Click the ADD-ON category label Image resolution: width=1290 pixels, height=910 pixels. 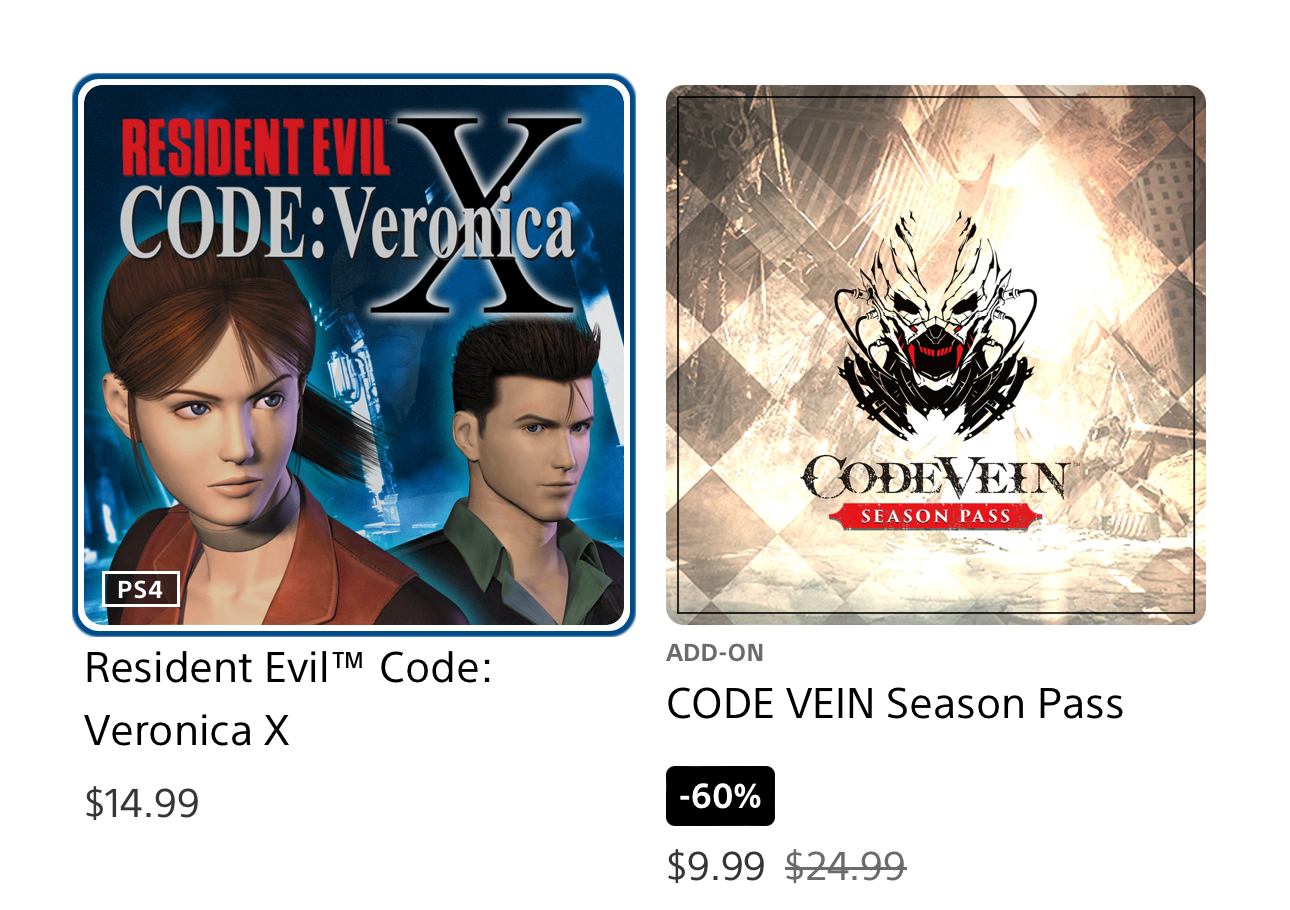pos(715,653)
